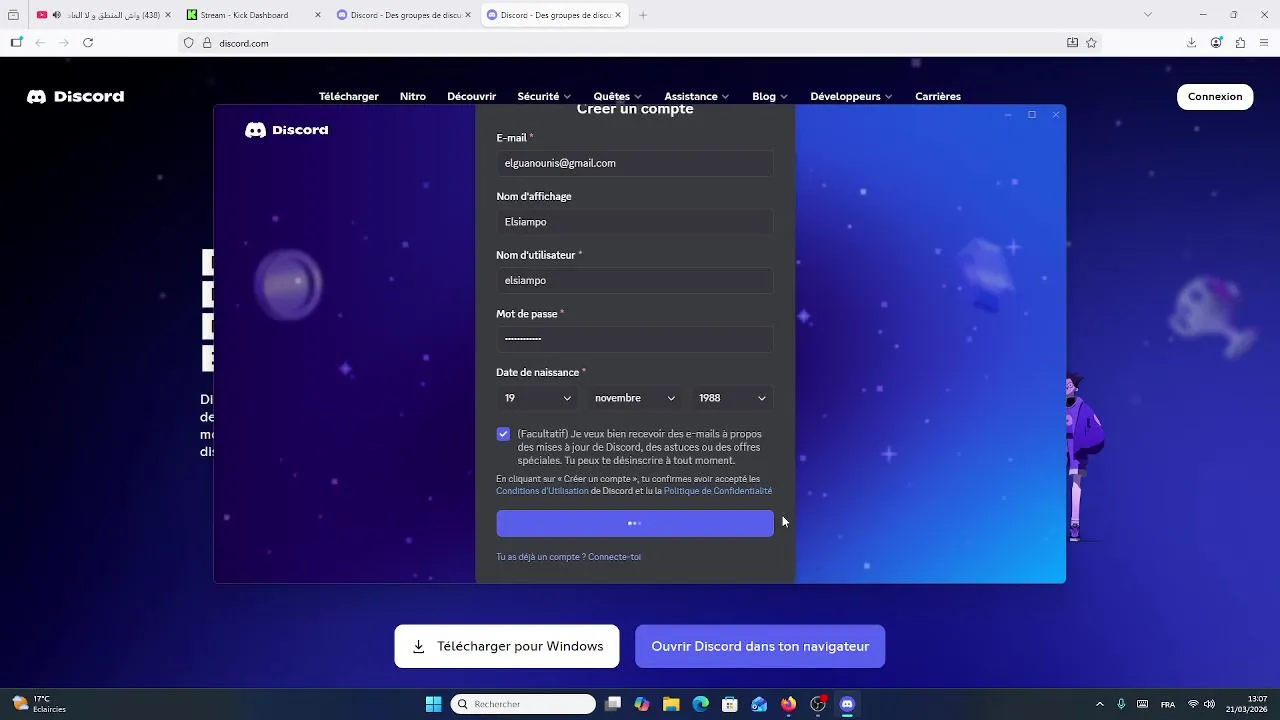Image resolution: width=1280 pixels, height=720 pixels.
Task: Open the Firefox hamburger menu
Action: coord(1265,43)
